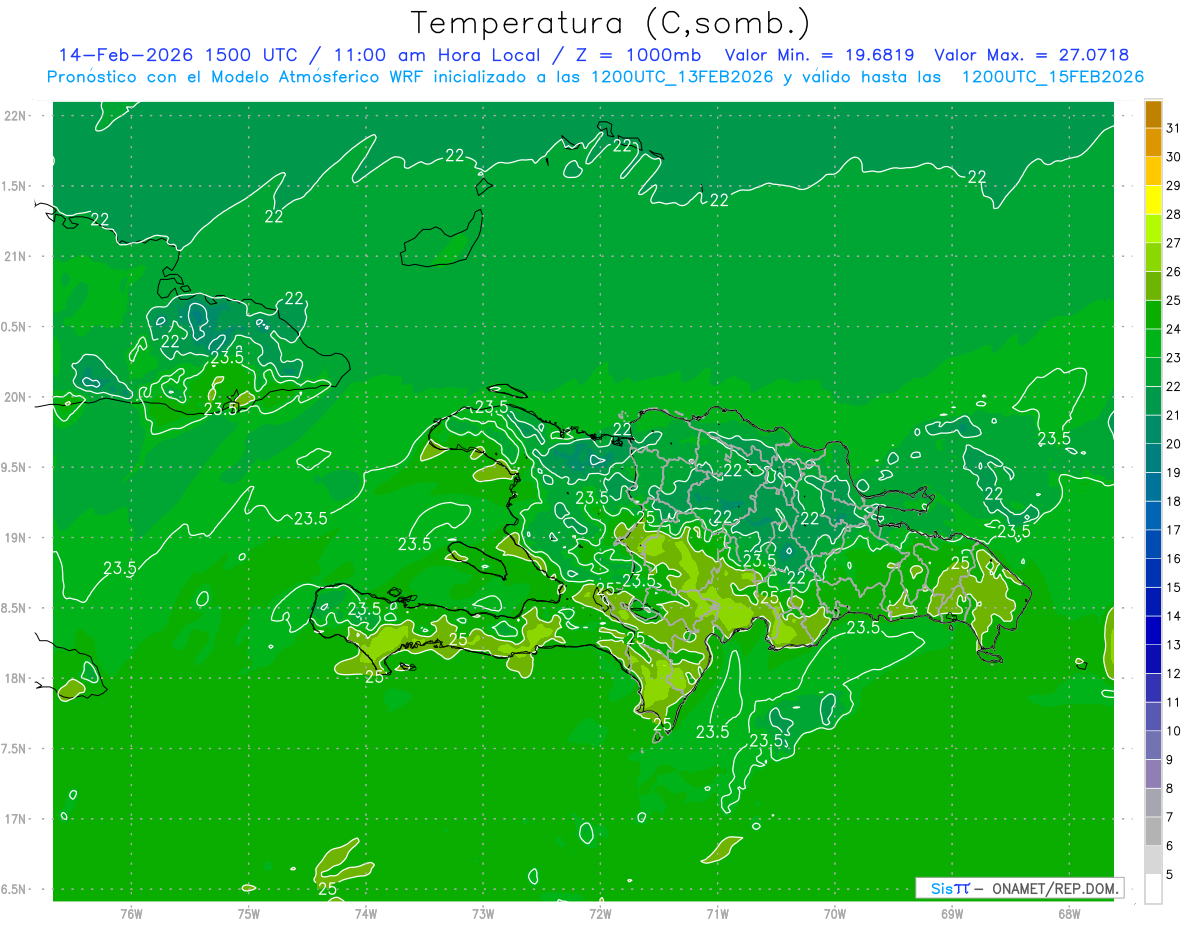This screenshot has width=1200, height=927.
Task: Click the '17N' latitude axis label
Action: [16, 820]
